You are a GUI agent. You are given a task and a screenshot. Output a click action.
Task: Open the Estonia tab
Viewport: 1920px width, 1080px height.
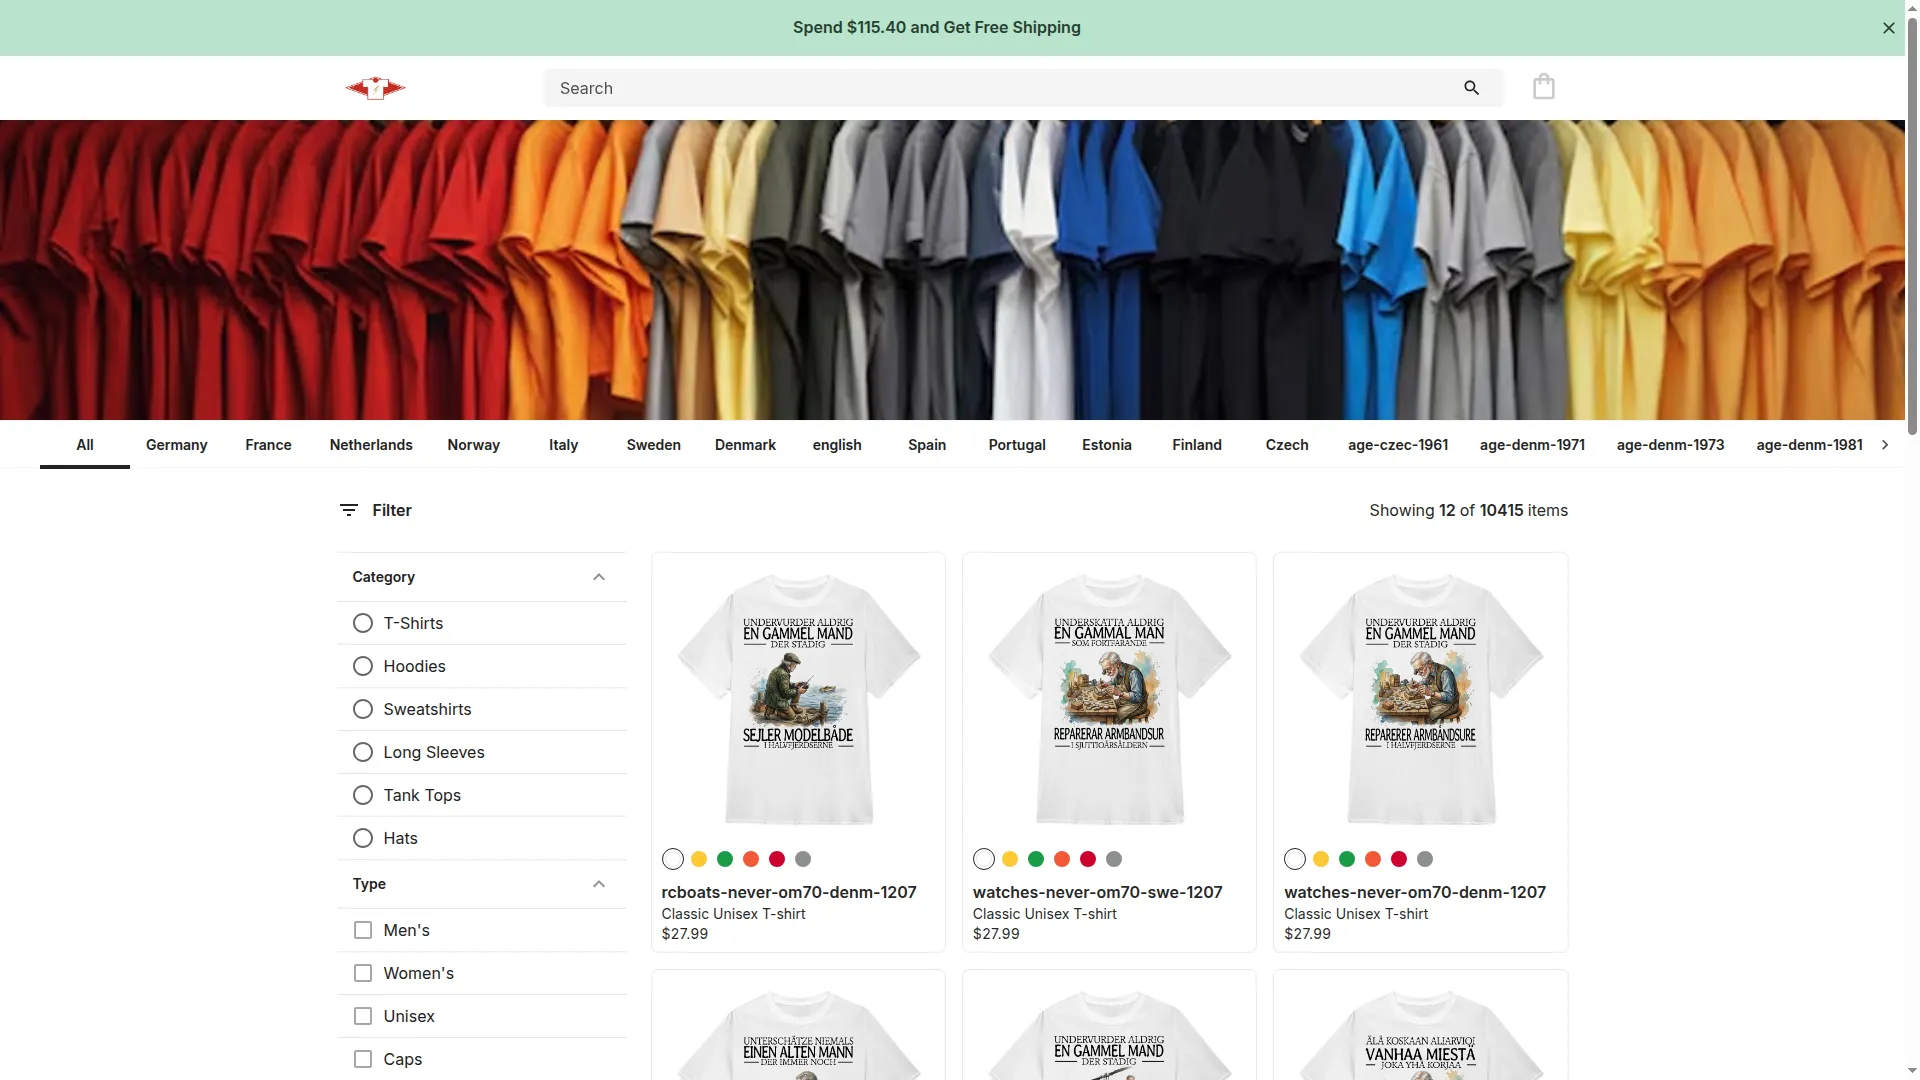tap(1107, 445)
